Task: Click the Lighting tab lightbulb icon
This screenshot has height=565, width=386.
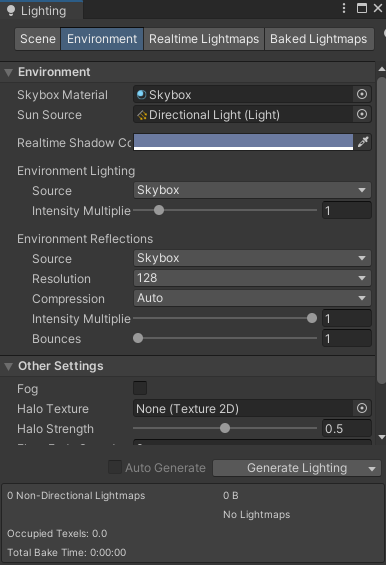Action: [11, 11]
